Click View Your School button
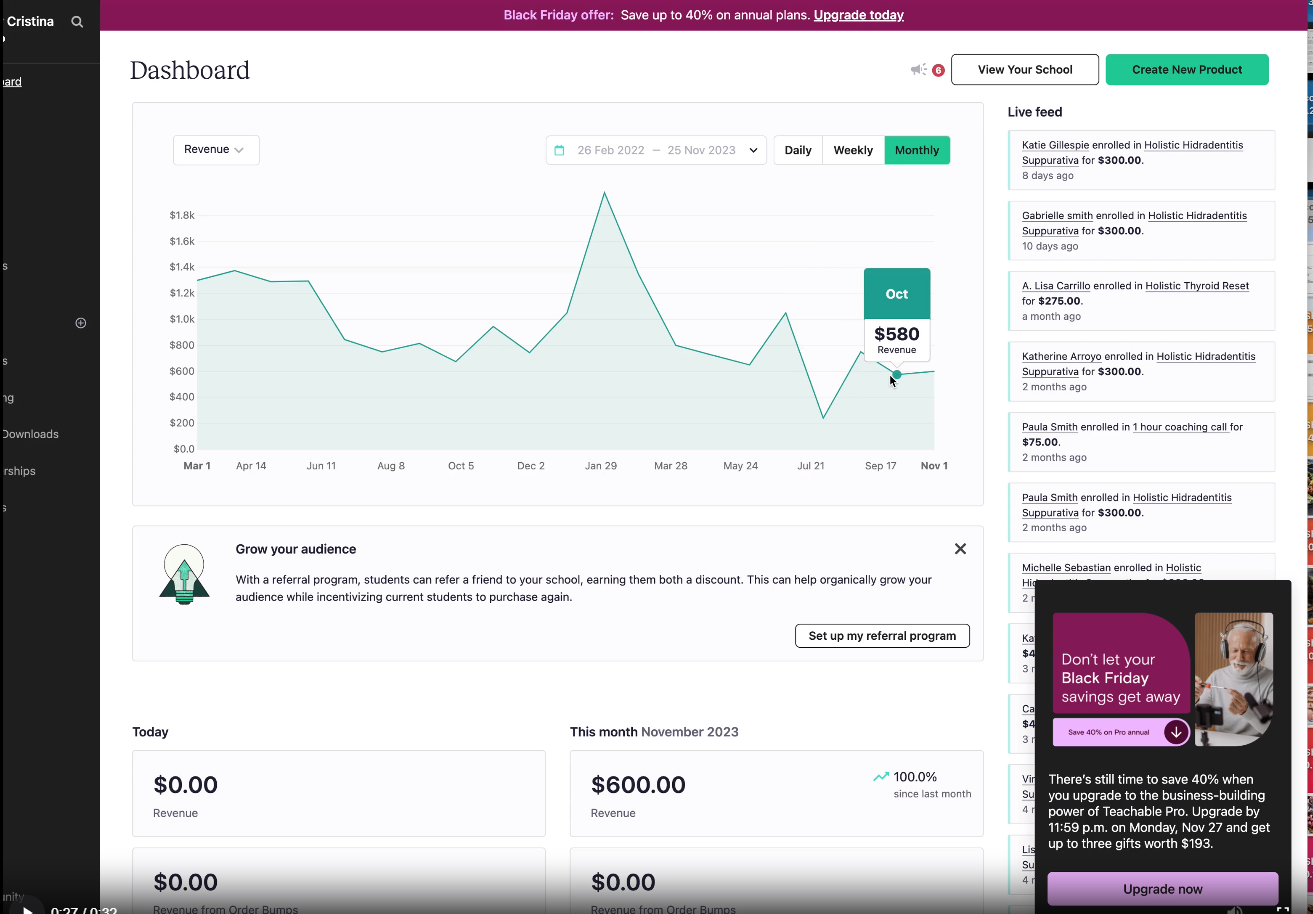 [1025, 70]
